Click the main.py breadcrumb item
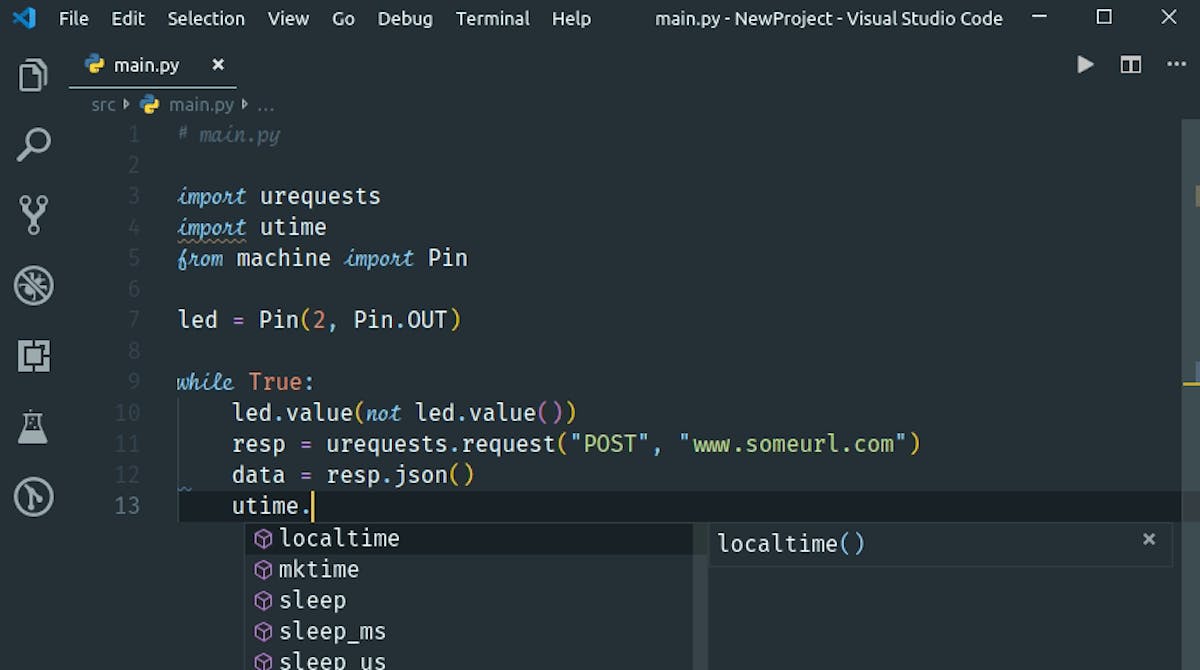The image size is (1200, 670). click(200, 104)
